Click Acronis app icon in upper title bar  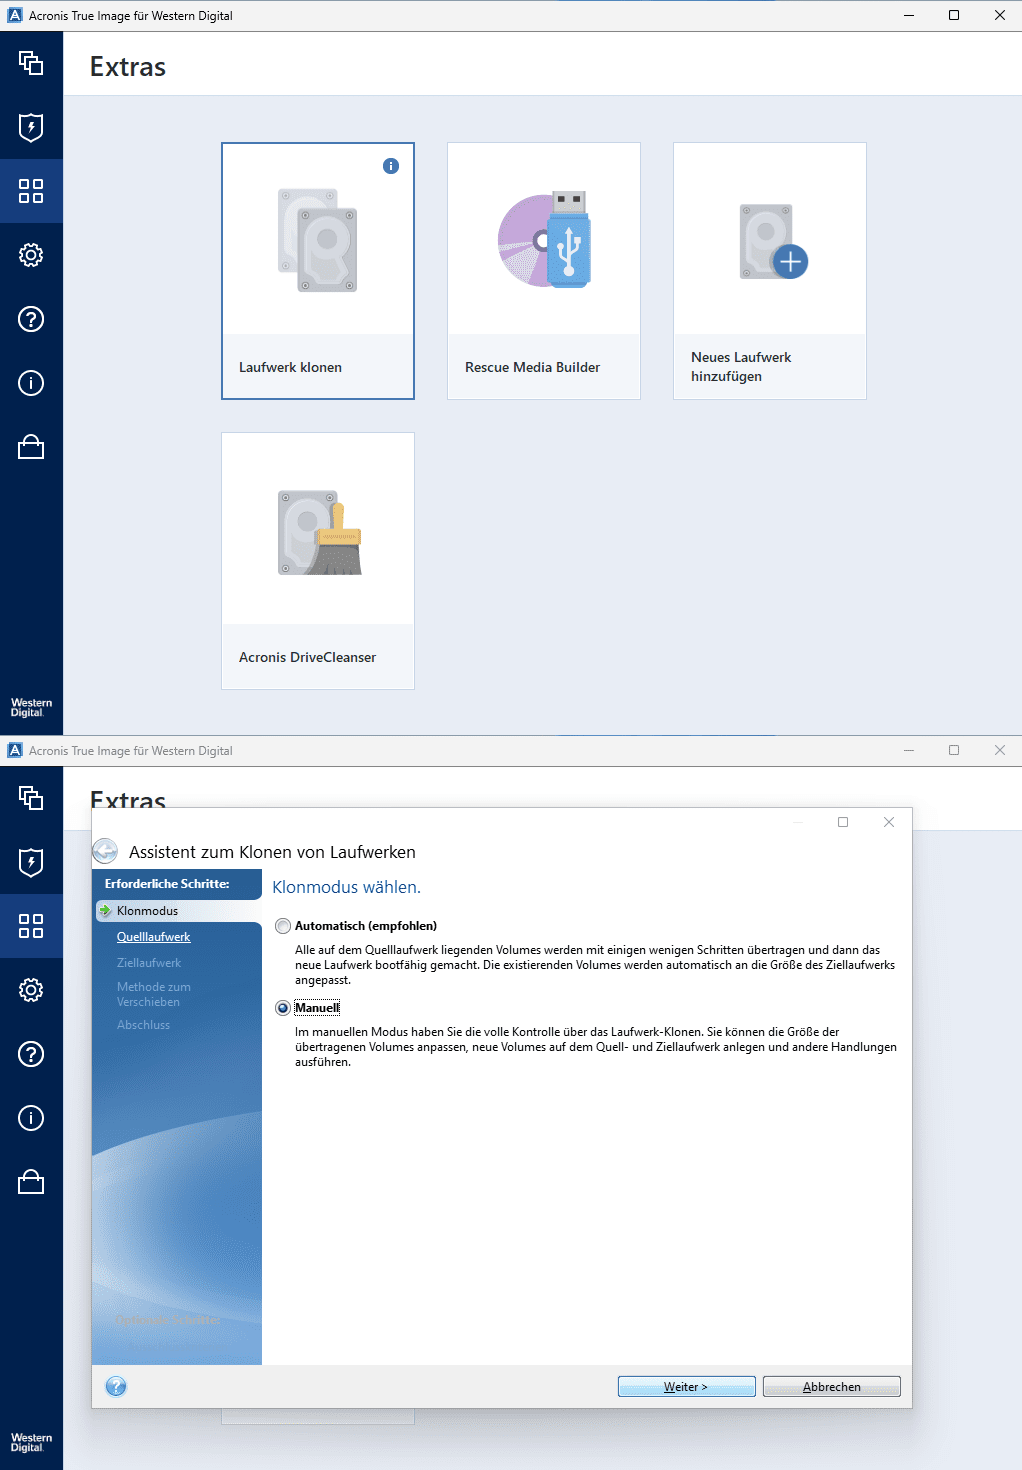click(x=15, y=15)
